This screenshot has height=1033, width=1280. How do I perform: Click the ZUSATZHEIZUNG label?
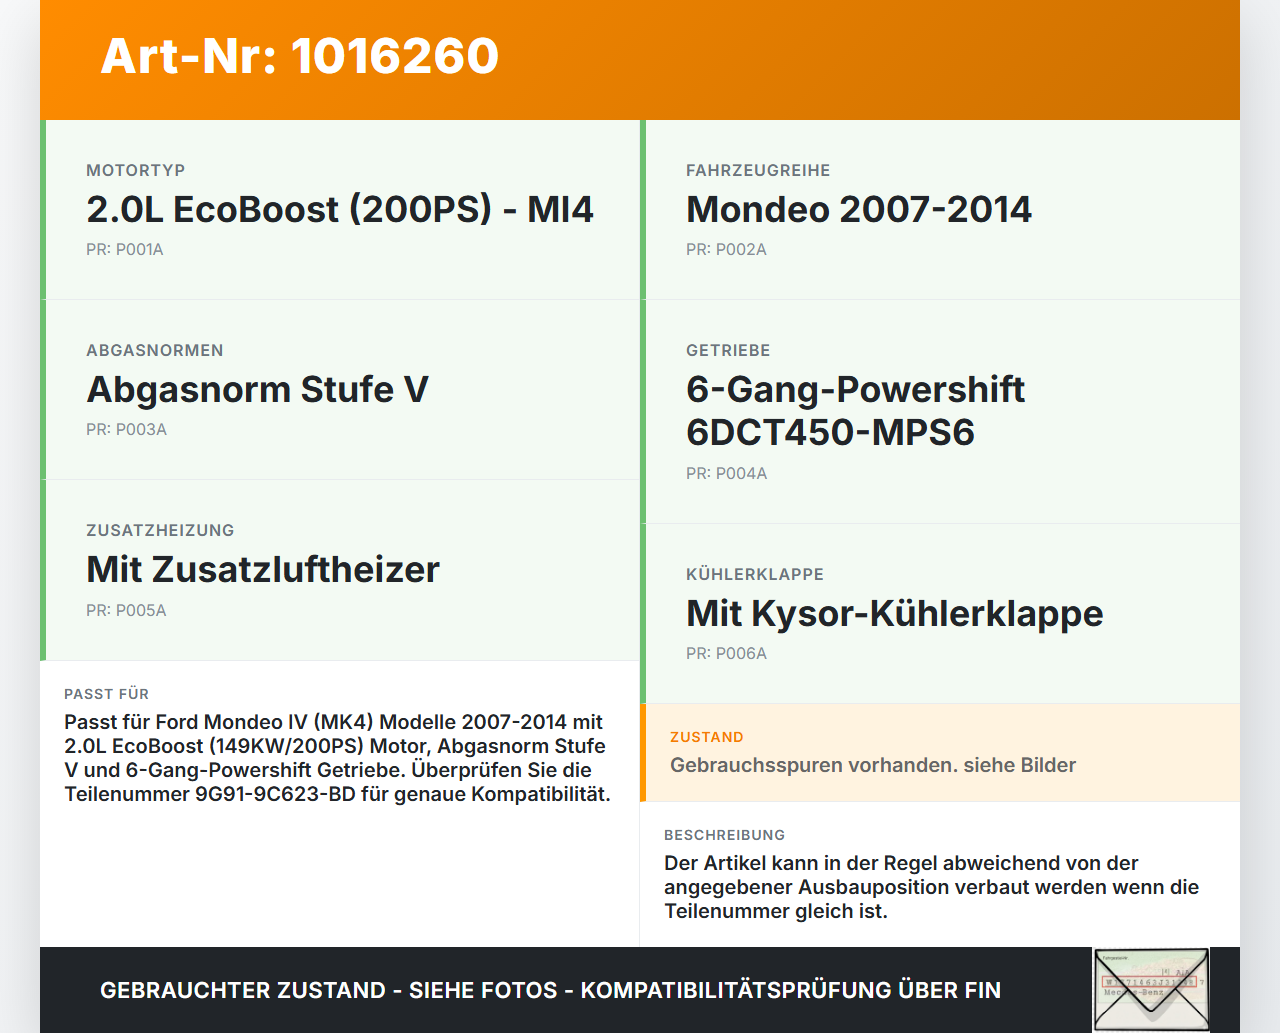tap(160, 531)
